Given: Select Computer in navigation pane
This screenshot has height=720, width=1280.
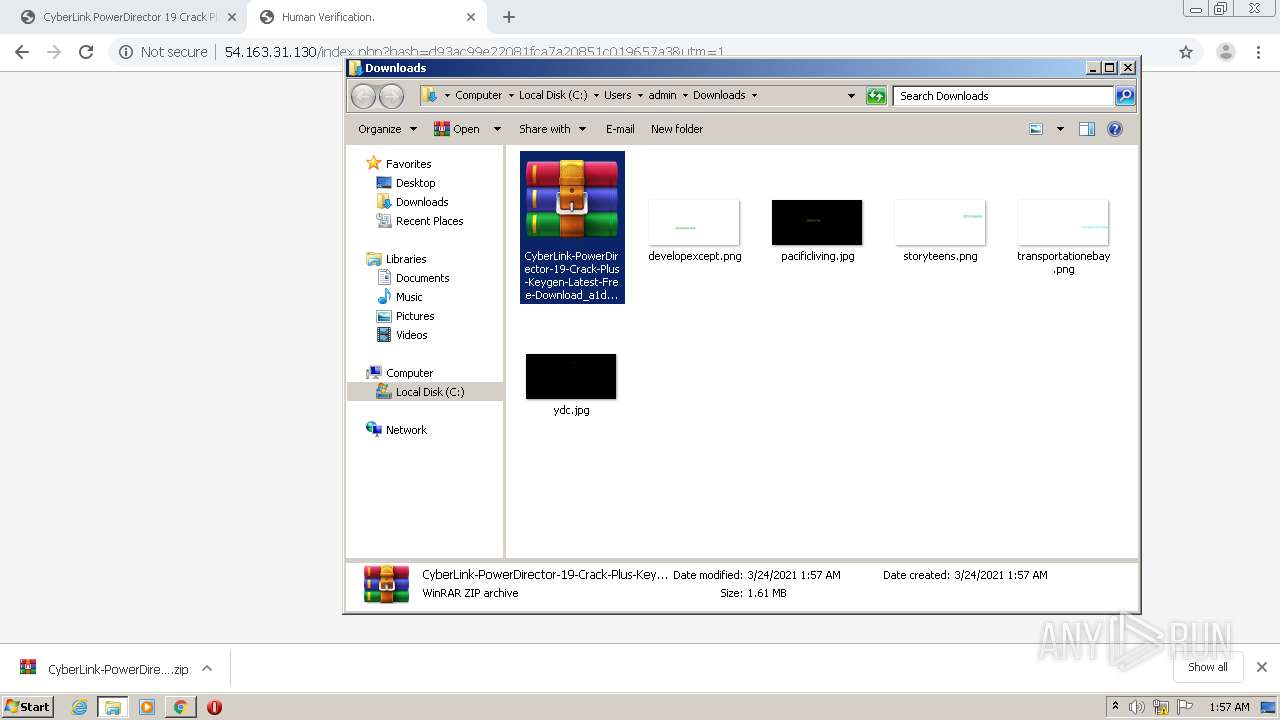Looking at the screenshot, I should coord(409,373).
